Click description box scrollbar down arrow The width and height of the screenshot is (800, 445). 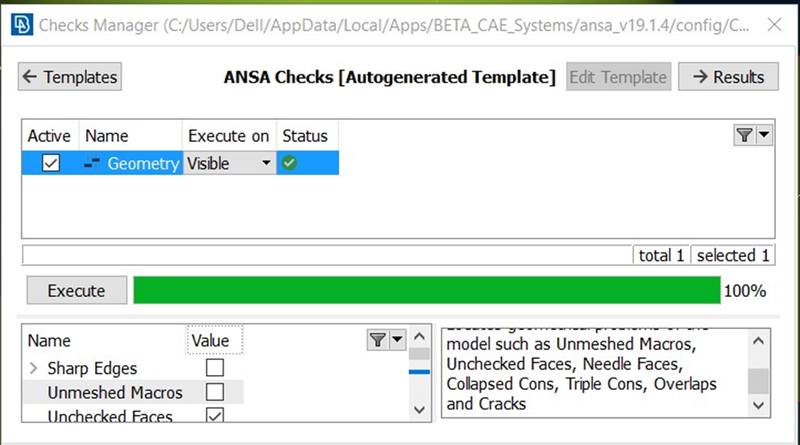[x=758, y=405]
